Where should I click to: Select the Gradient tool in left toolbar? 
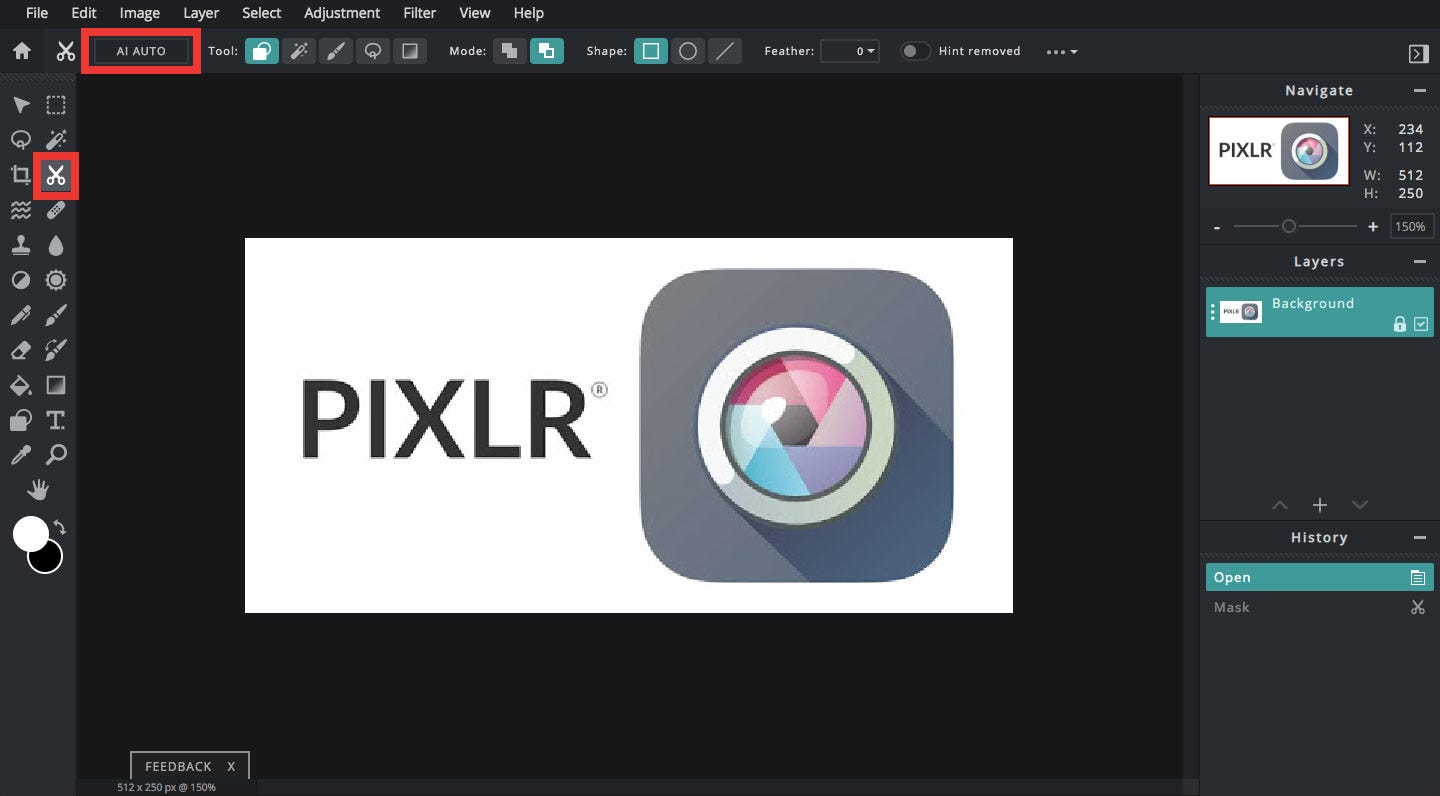tap(56, 385)
